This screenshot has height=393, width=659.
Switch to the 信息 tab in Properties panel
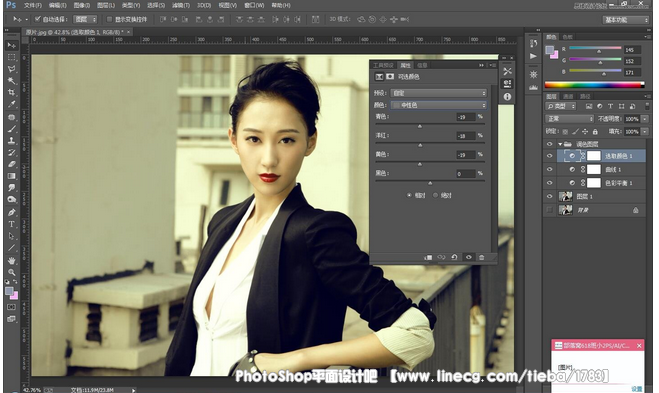[x=422, y=65]
